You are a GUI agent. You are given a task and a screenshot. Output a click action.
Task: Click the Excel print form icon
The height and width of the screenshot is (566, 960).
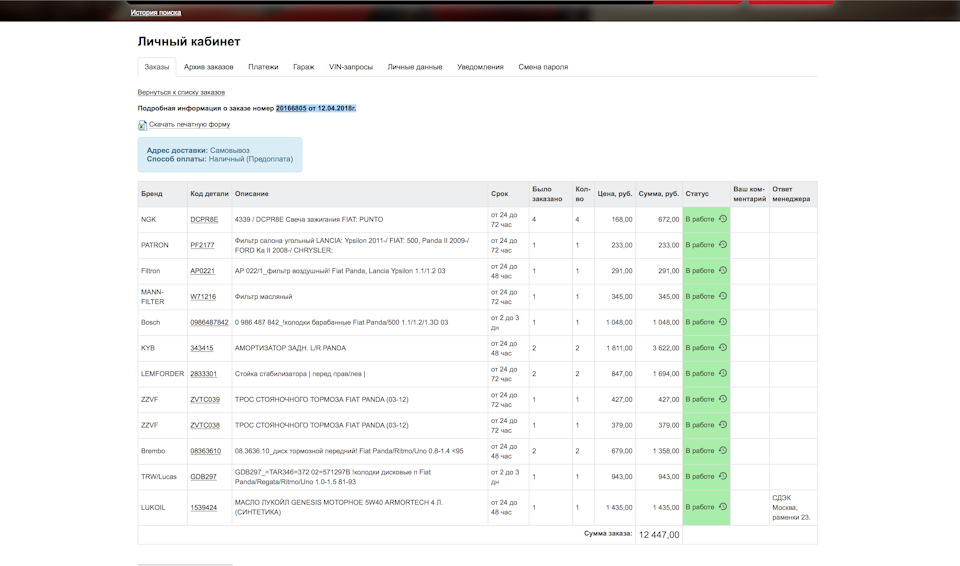pos(142,125)
